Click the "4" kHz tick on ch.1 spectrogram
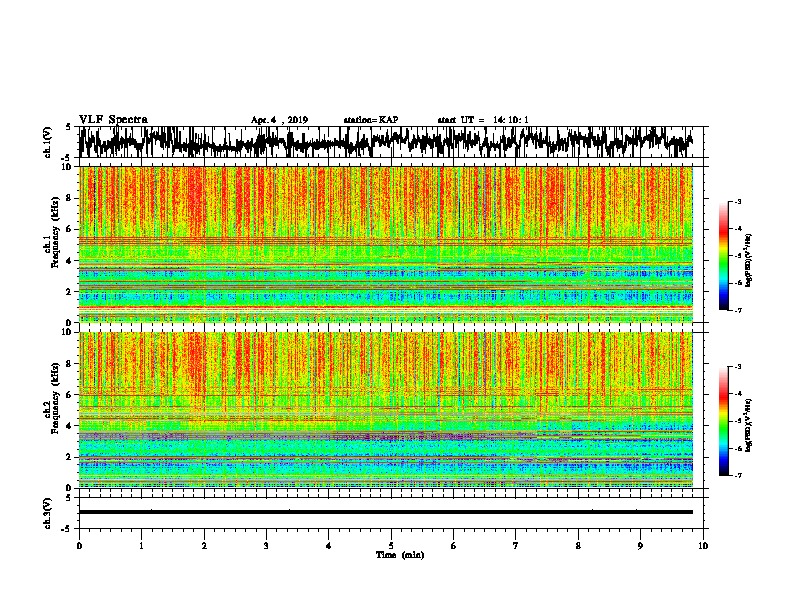Image resolution: width=792 pixels, height=612 pixels. (x=70, y=261)
